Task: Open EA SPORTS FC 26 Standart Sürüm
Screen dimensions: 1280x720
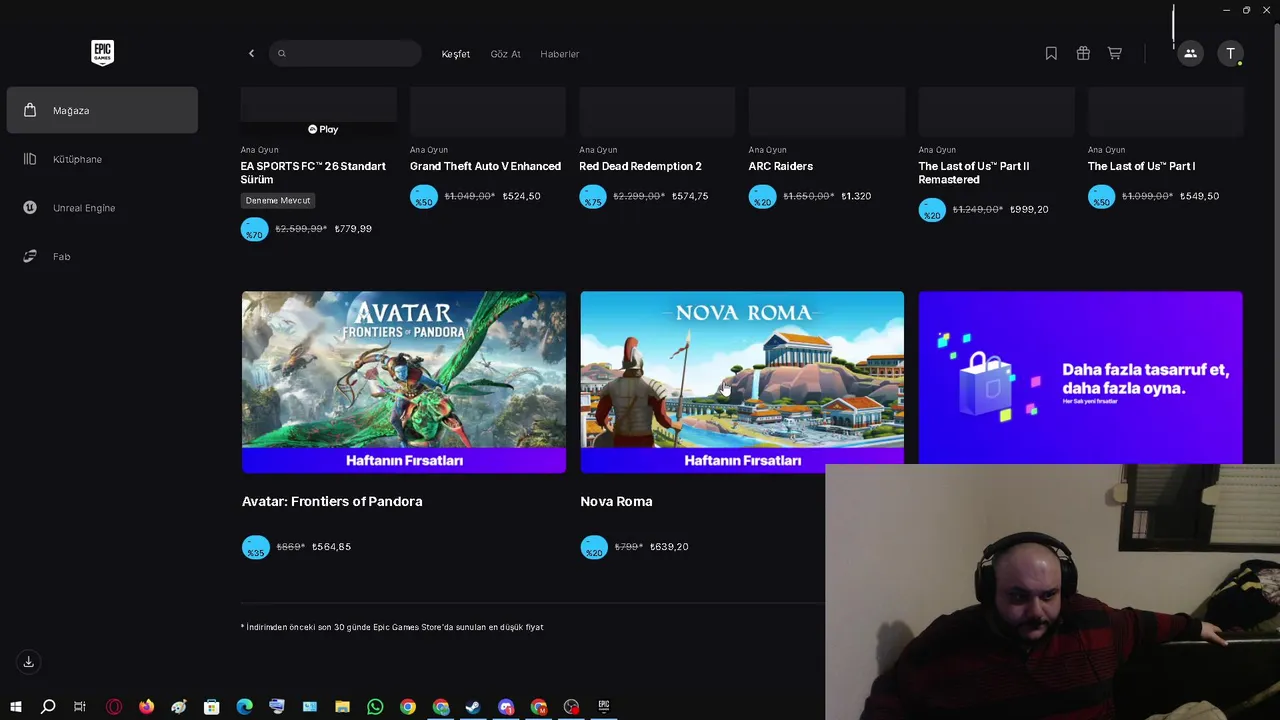Action: [313, 173]
